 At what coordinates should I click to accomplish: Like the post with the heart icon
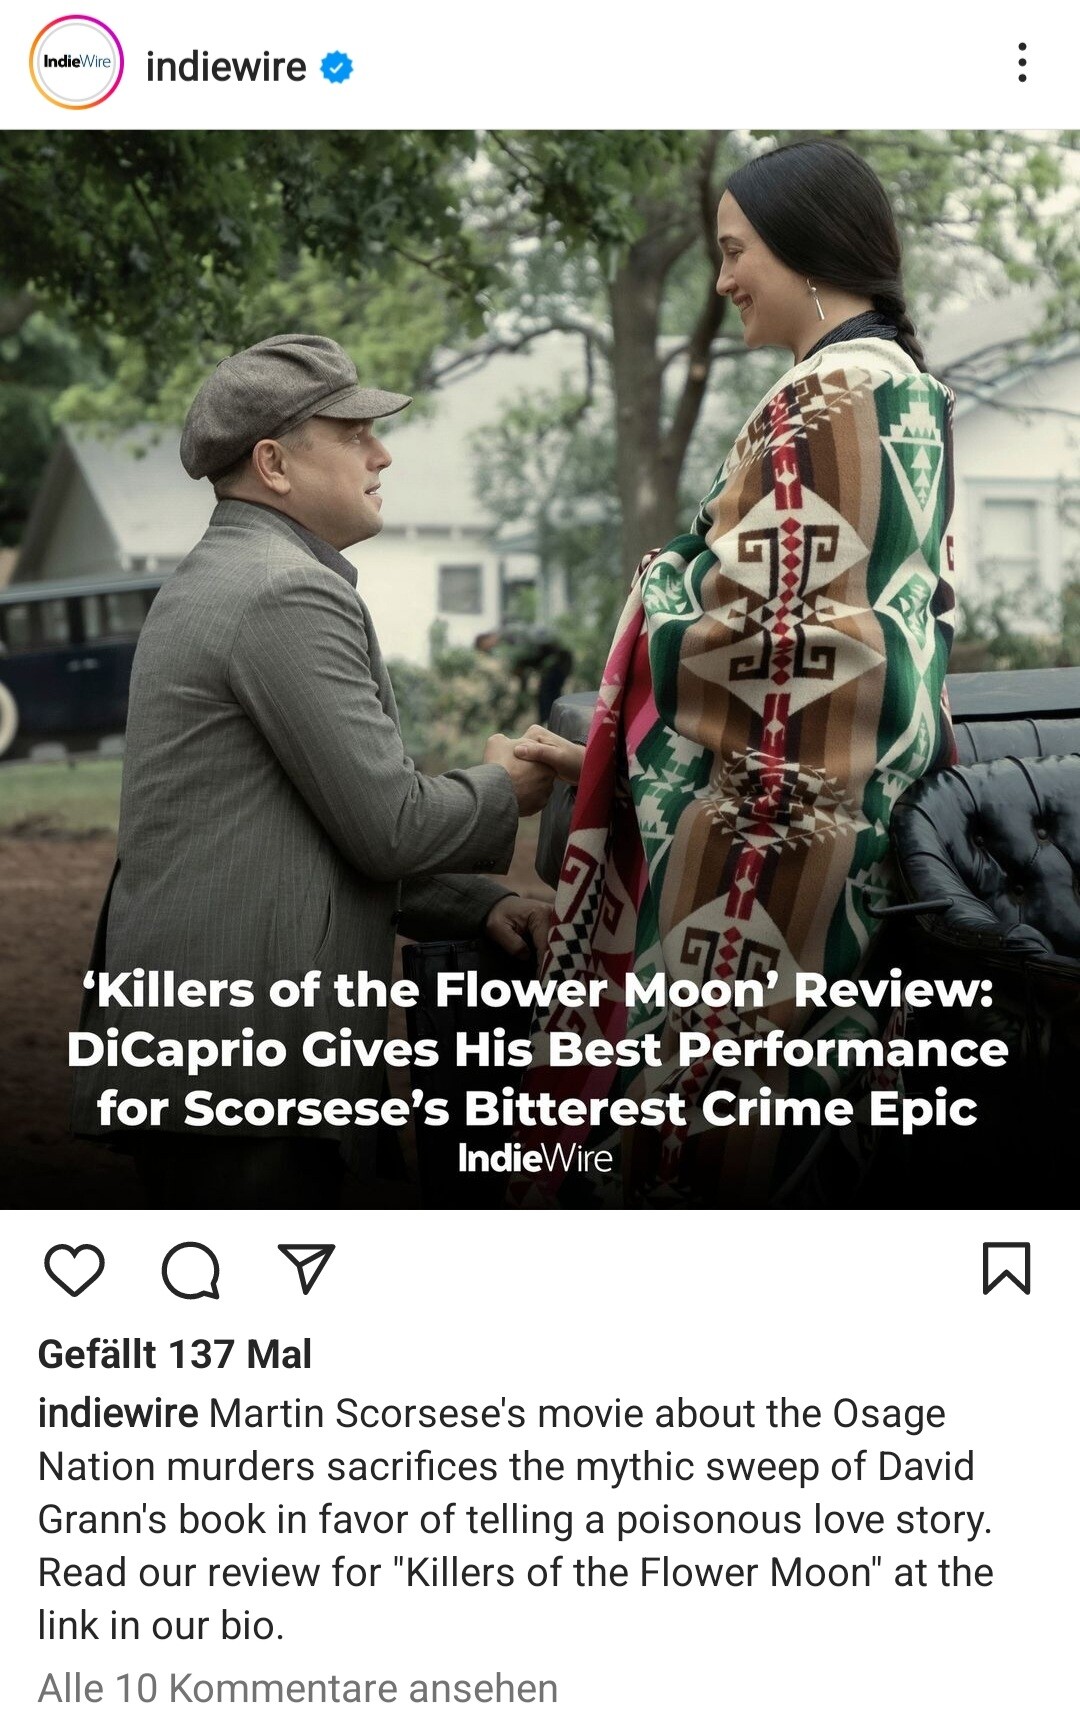point(75,1270)
